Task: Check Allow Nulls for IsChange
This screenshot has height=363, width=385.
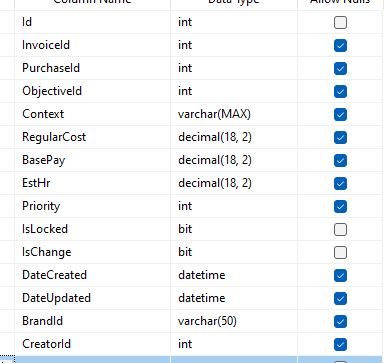Action: point(340,252)
